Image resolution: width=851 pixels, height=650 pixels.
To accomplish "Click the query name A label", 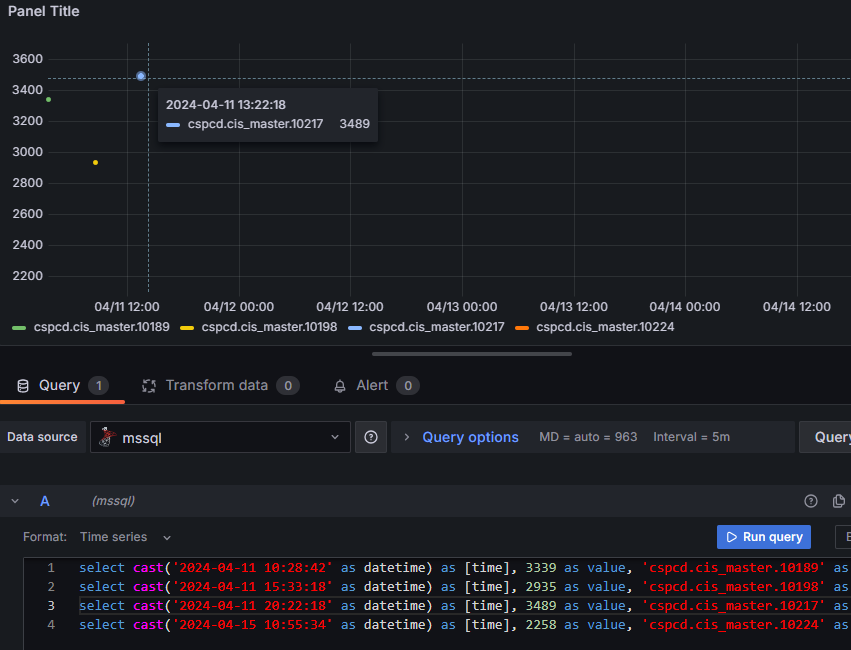I will click(44, 501).
